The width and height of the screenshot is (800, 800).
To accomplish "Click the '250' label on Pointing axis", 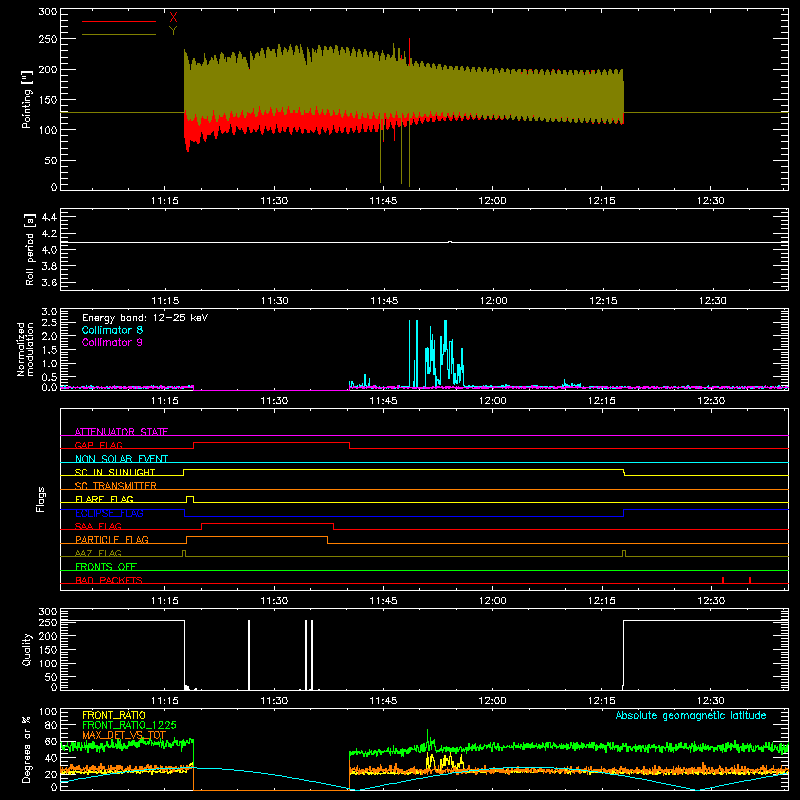I will pyautogui.click(x=47, y=39).
